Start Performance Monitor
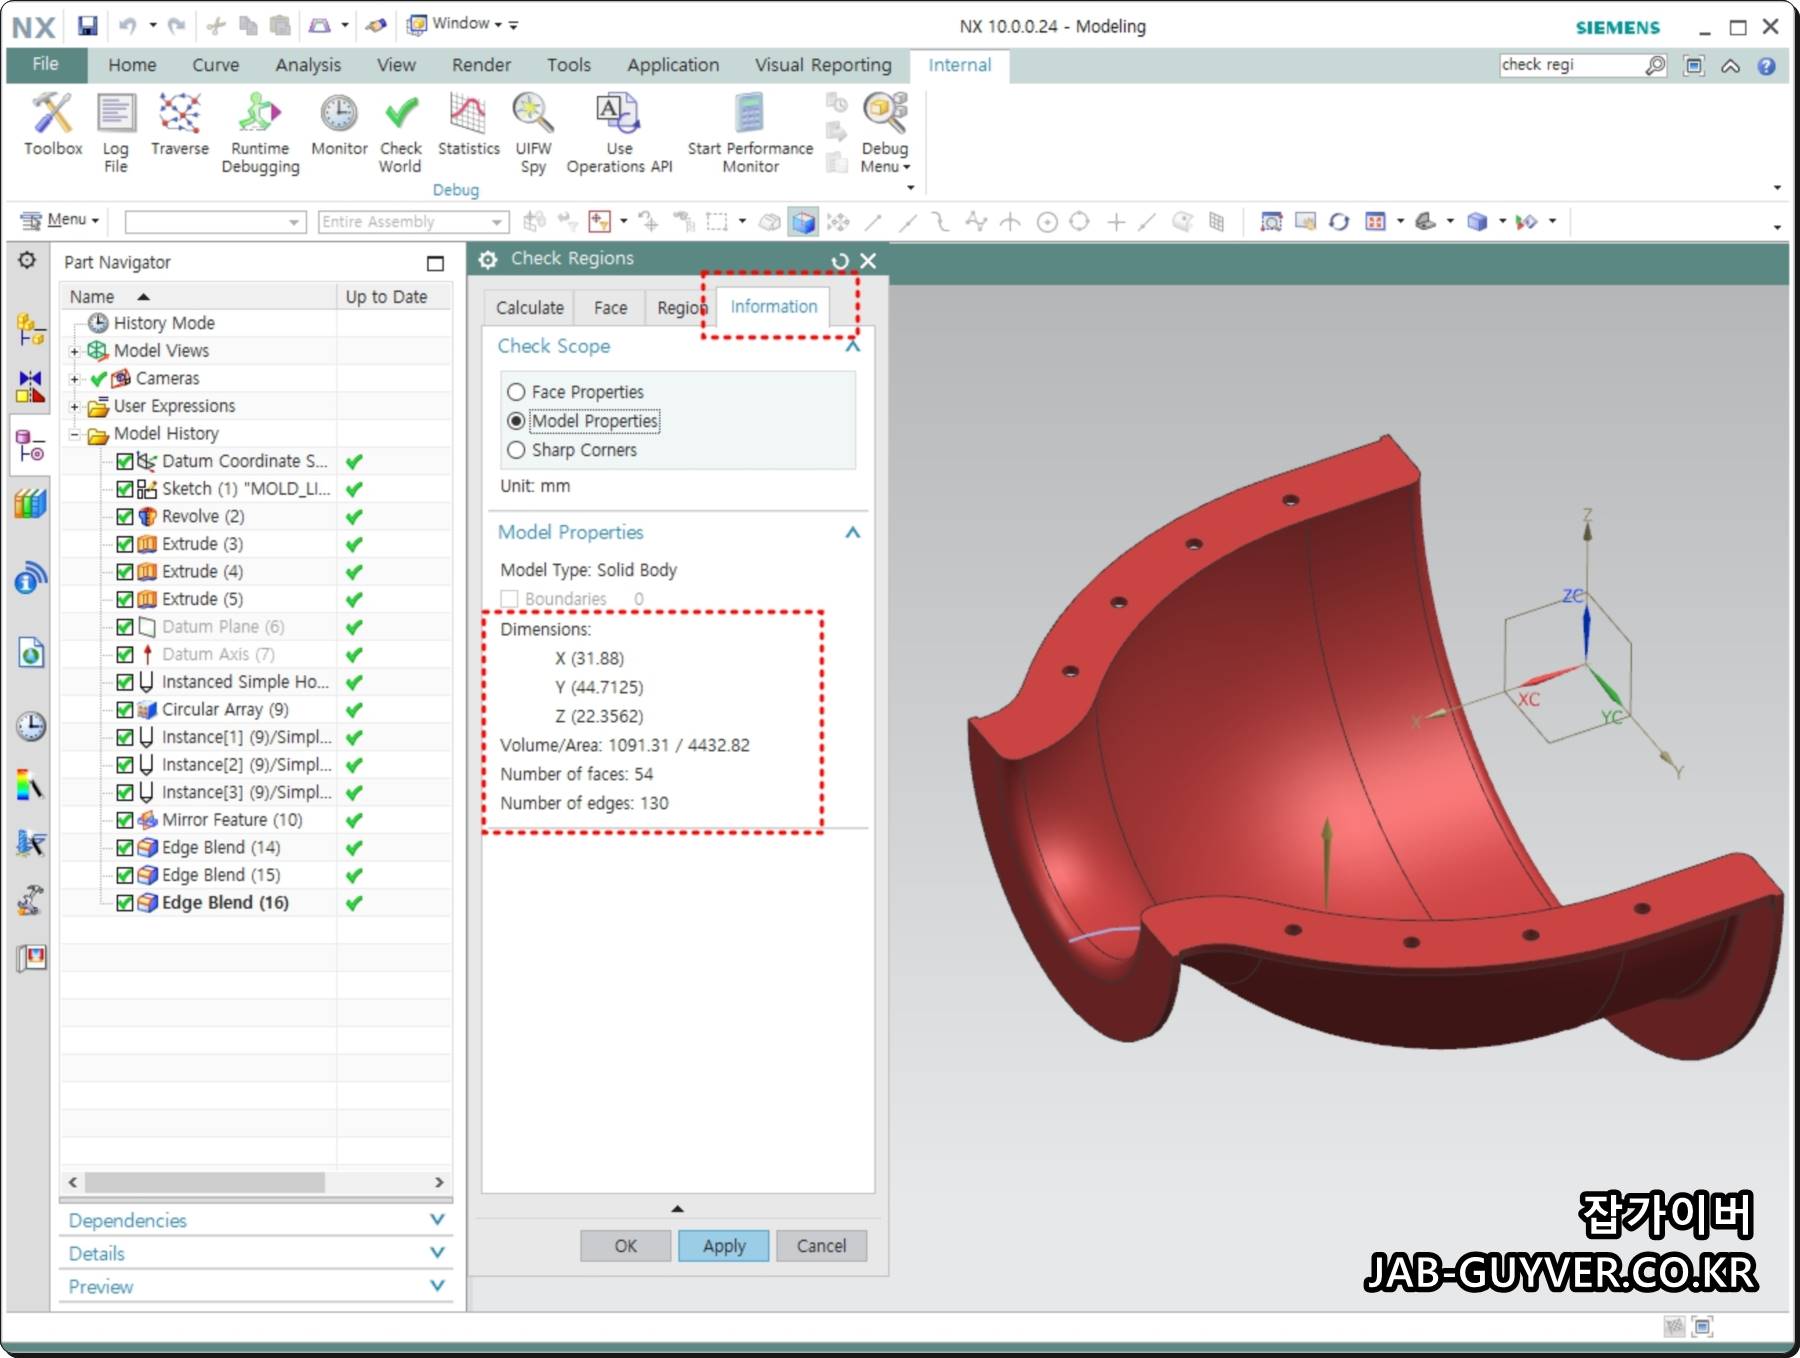Screen dimensions: 1800x1358 [x=750, y=132]
